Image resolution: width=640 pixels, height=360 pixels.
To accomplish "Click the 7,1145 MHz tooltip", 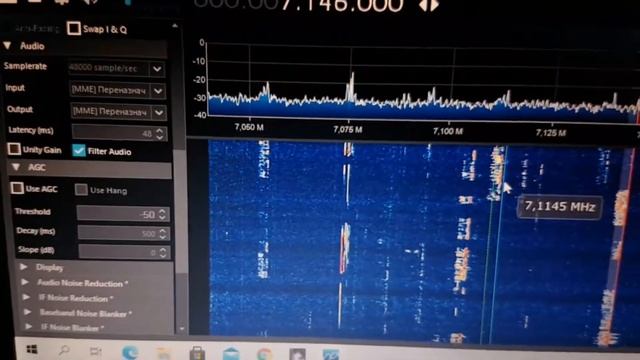I will [559, 207].
